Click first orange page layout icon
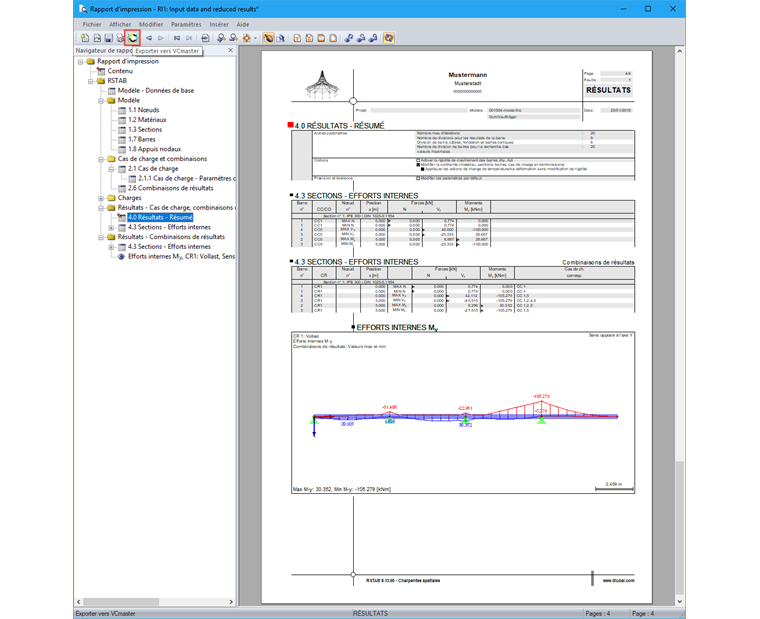The width and height of the screenshot is (760, 619). click(297, 38)
